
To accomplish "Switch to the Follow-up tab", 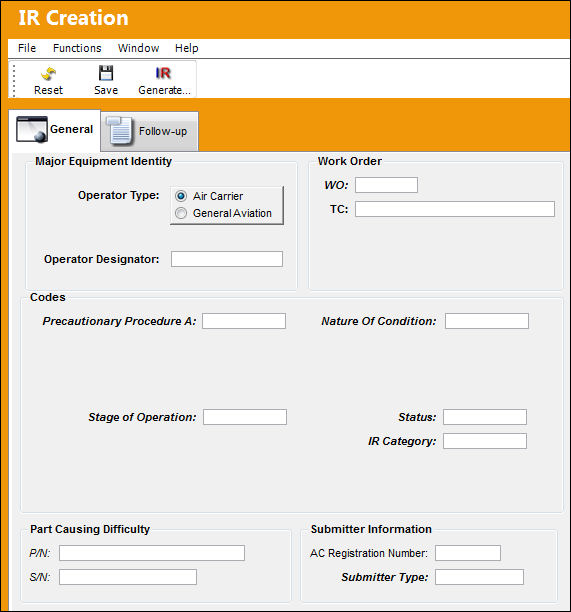I will [x=149, y=132].
